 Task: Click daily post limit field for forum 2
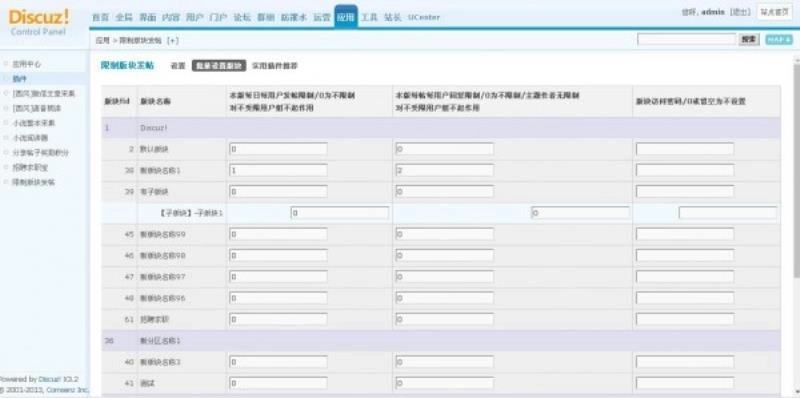click(279, 149)
